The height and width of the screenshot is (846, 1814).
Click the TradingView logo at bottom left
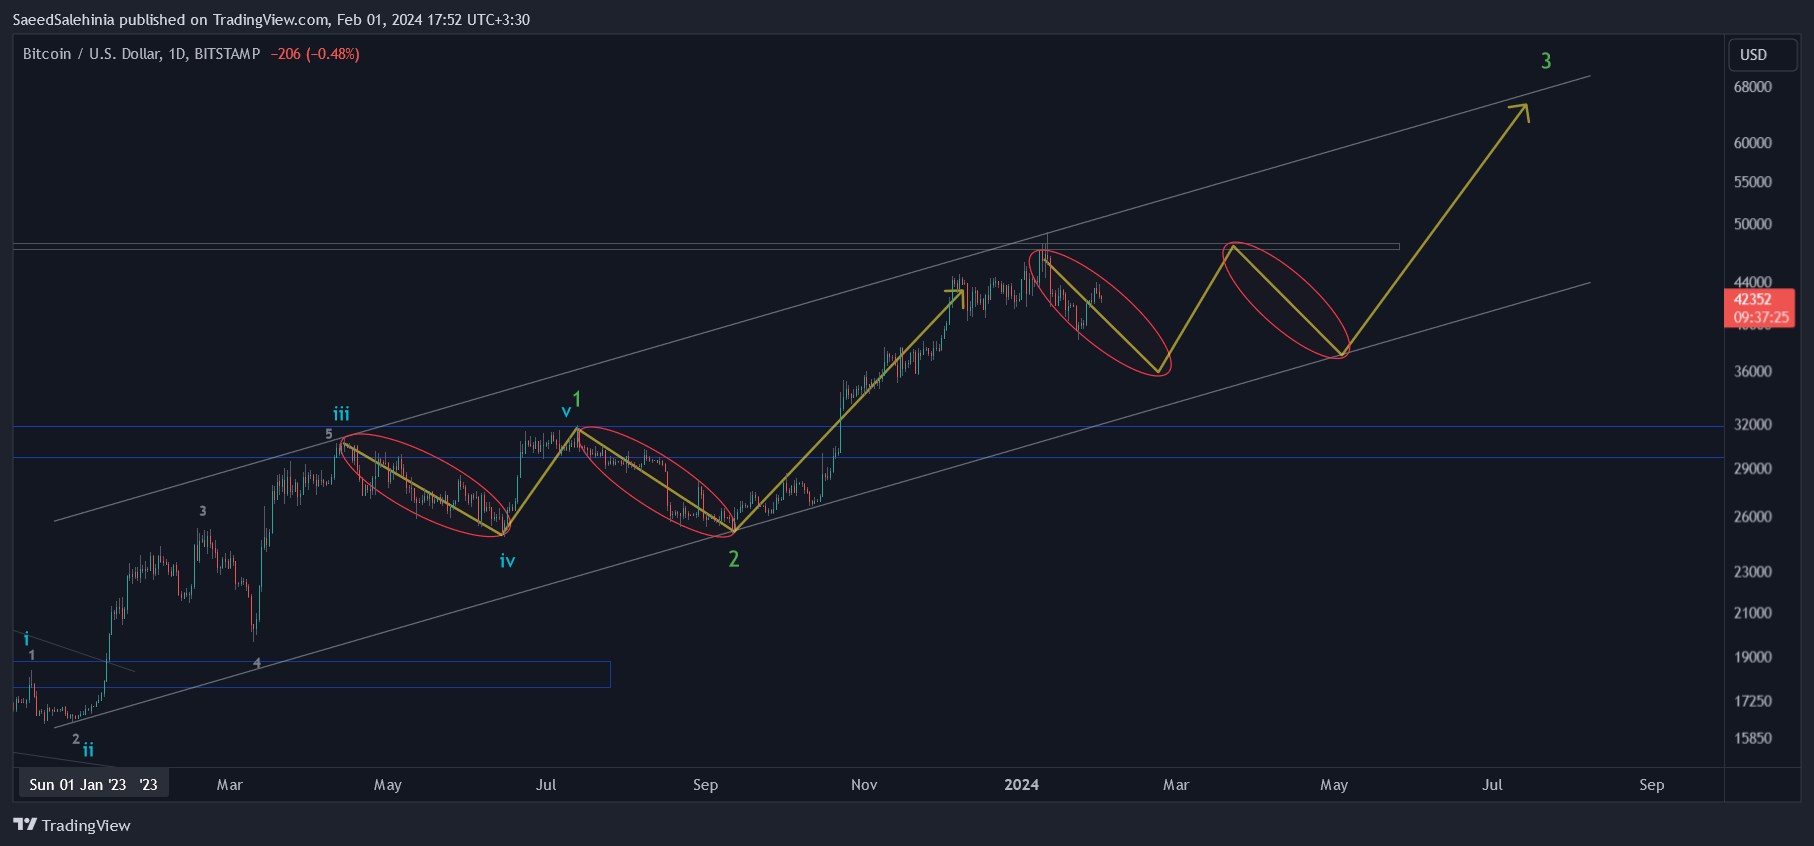click(72, 825)
